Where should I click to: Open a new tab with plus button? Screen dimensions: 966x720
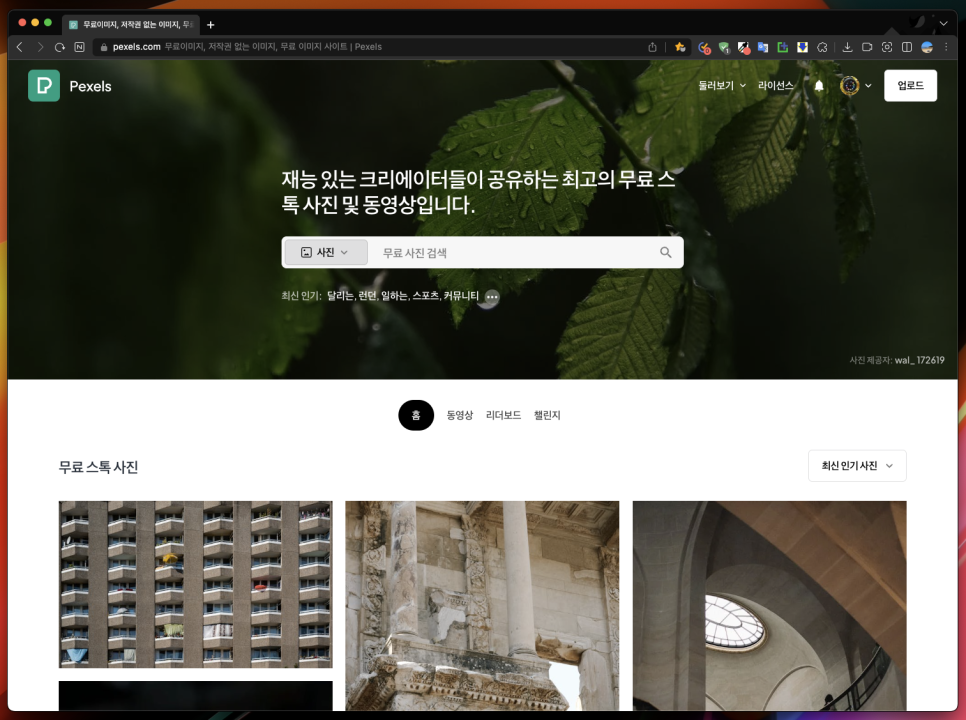(211, 25)
